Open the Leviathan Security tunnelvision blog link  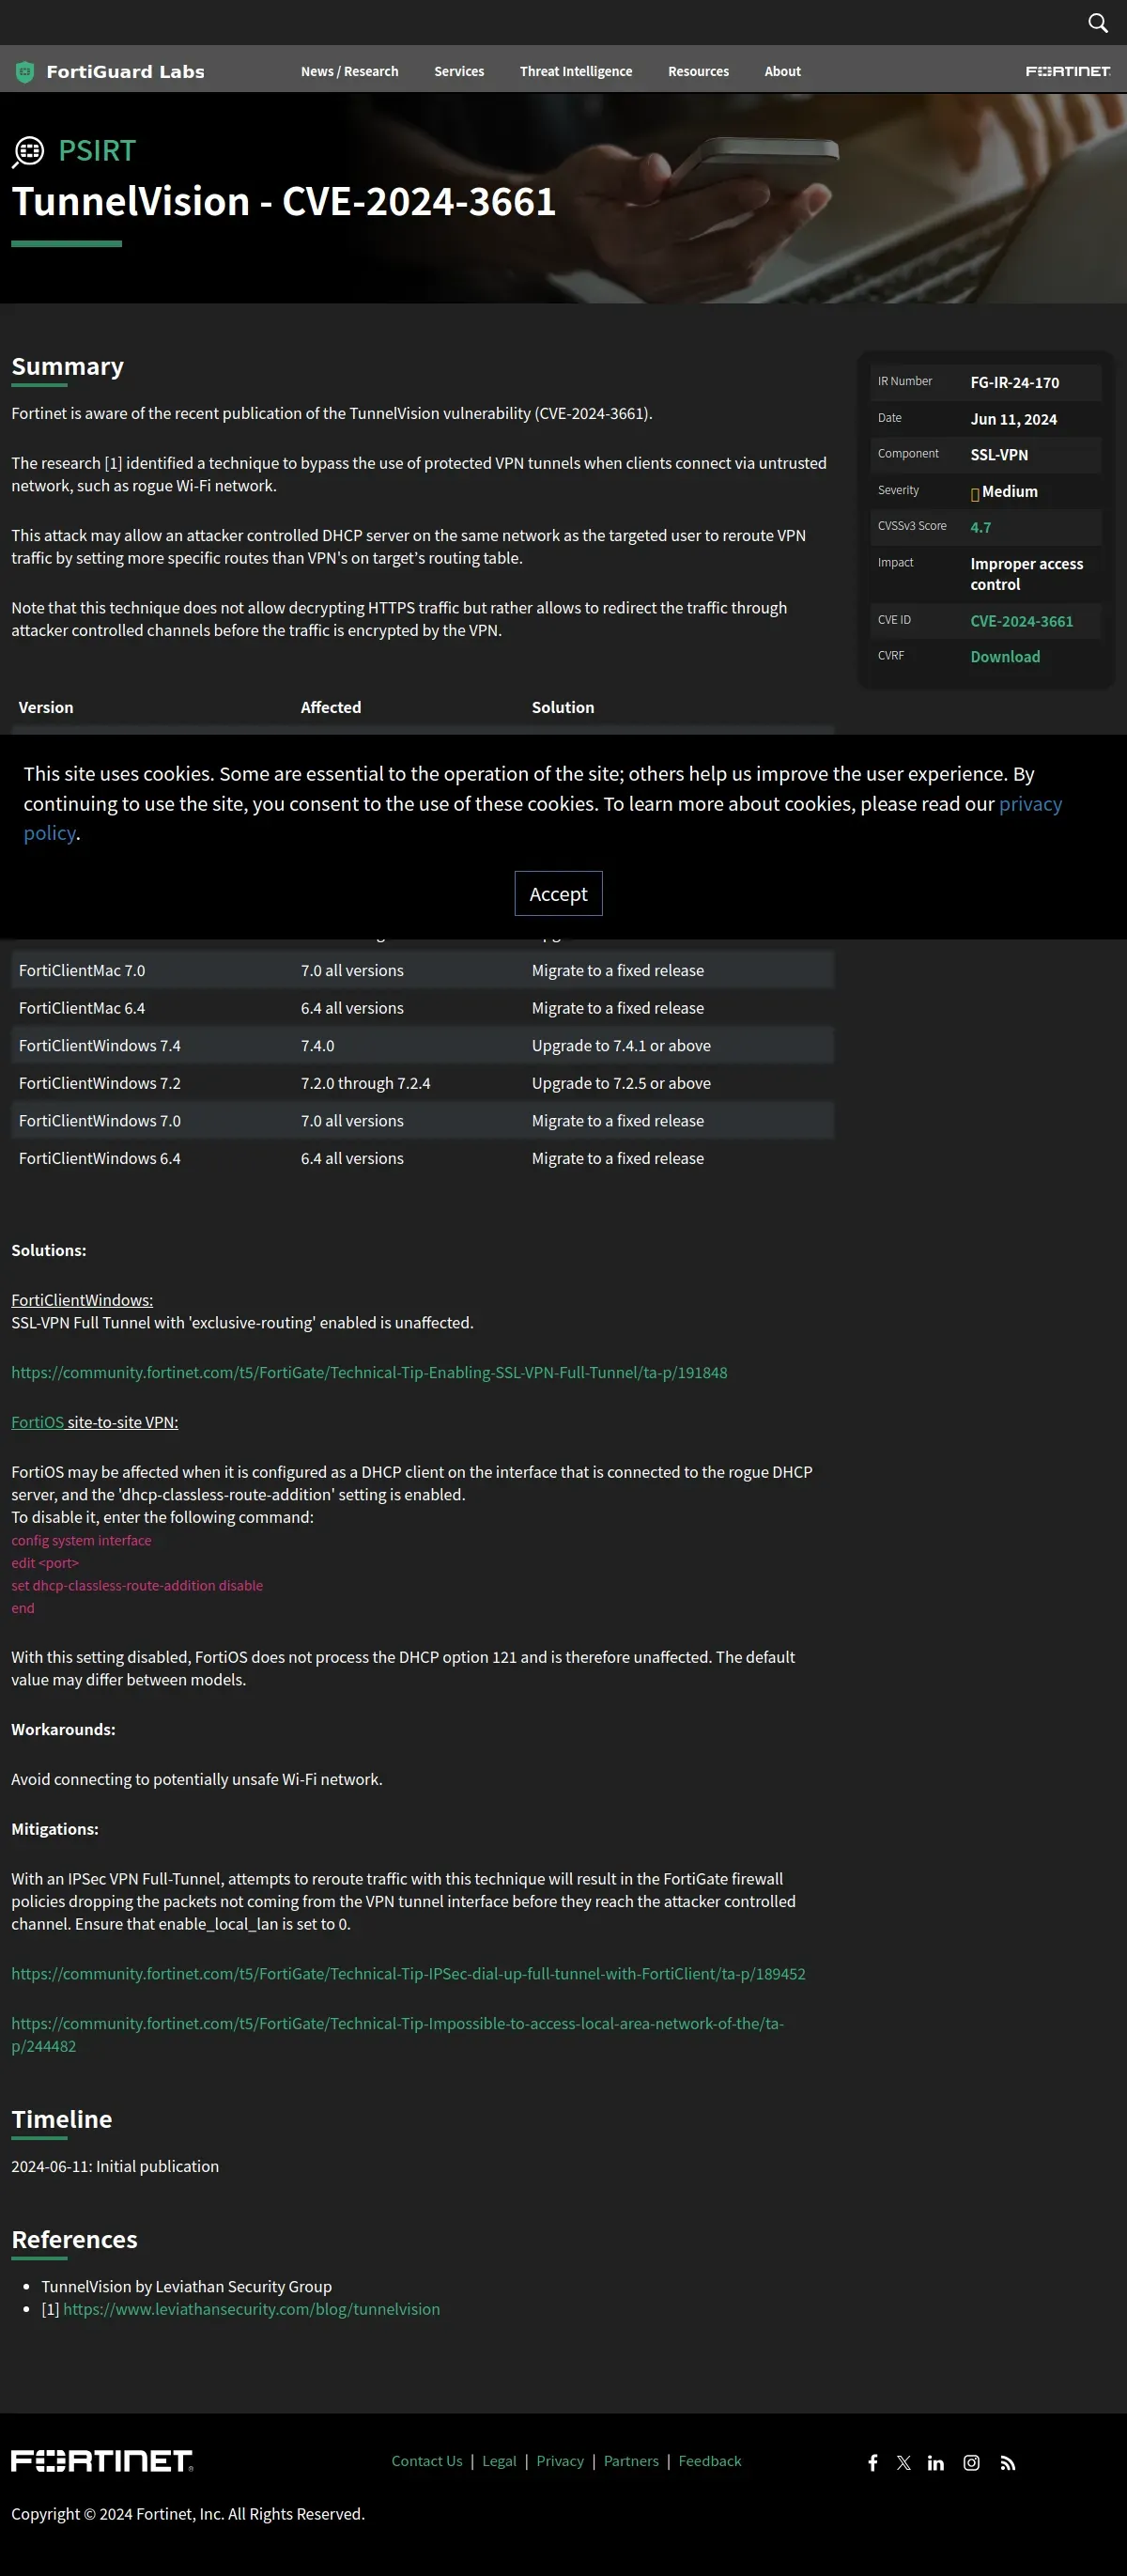(x=251, y=2309)
